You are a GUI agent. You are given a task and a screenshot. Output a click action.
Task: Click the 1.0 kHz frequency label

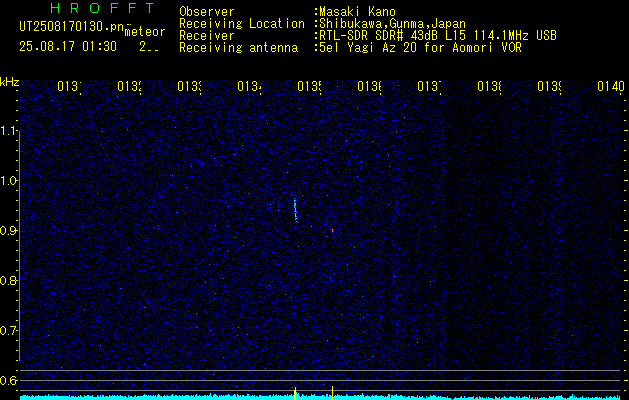[8, 181]
